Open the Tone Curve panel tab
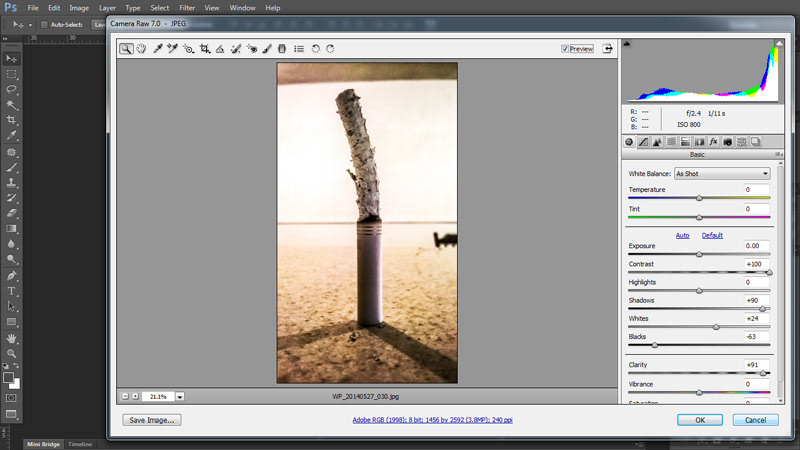Image resolution: width=800 pixels, height=450 pixels. pyautogui.click(x=643, y=142)
